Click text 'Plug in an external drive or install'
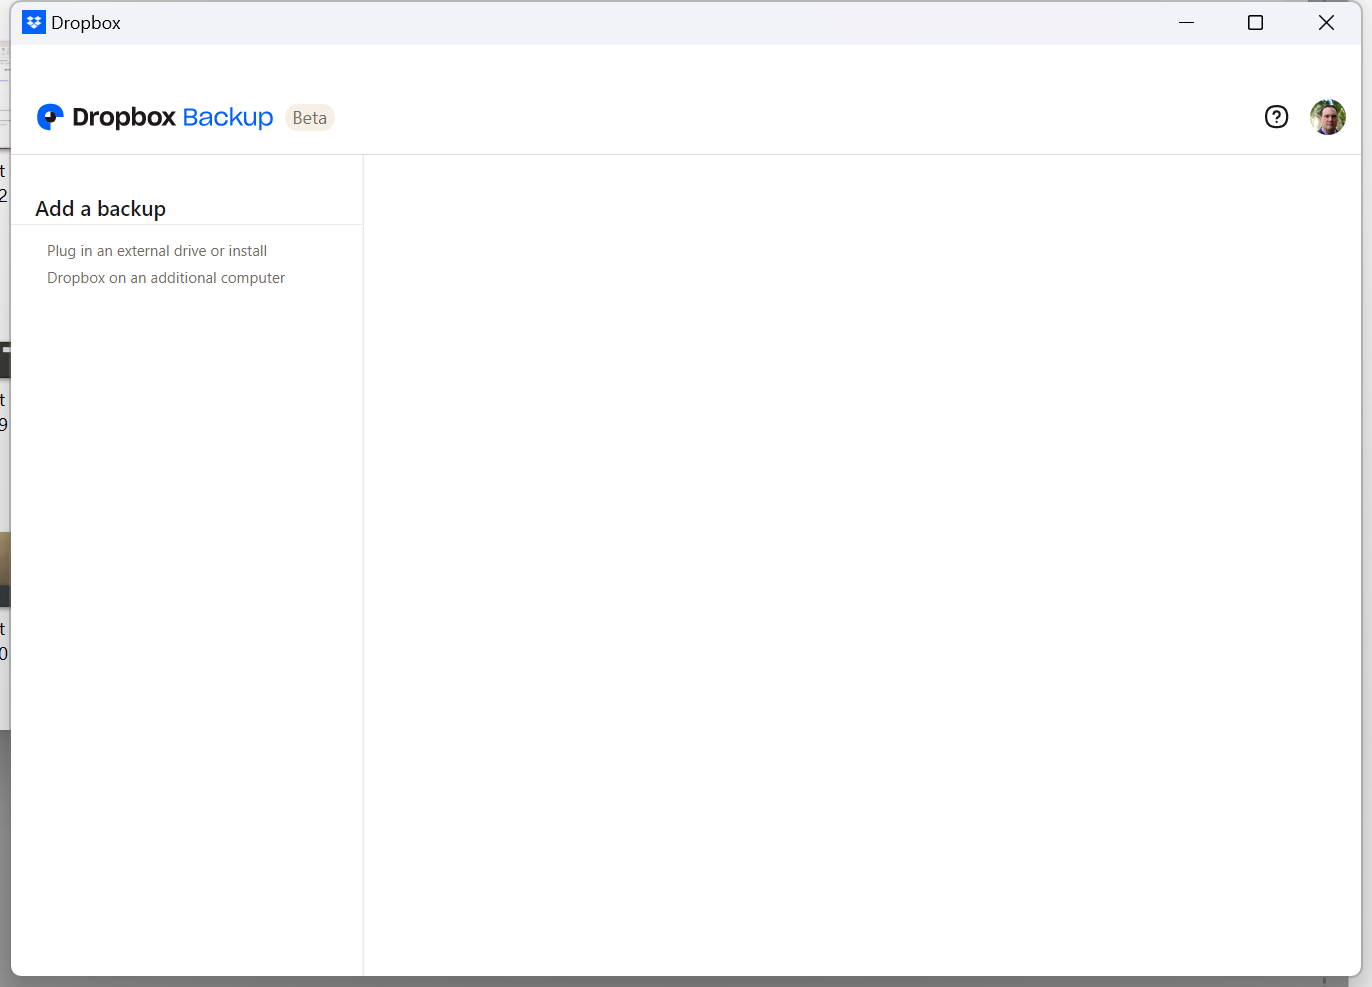Image resolution: width=1372 pixels, height=987 pixels. click(x=157, y=251)
